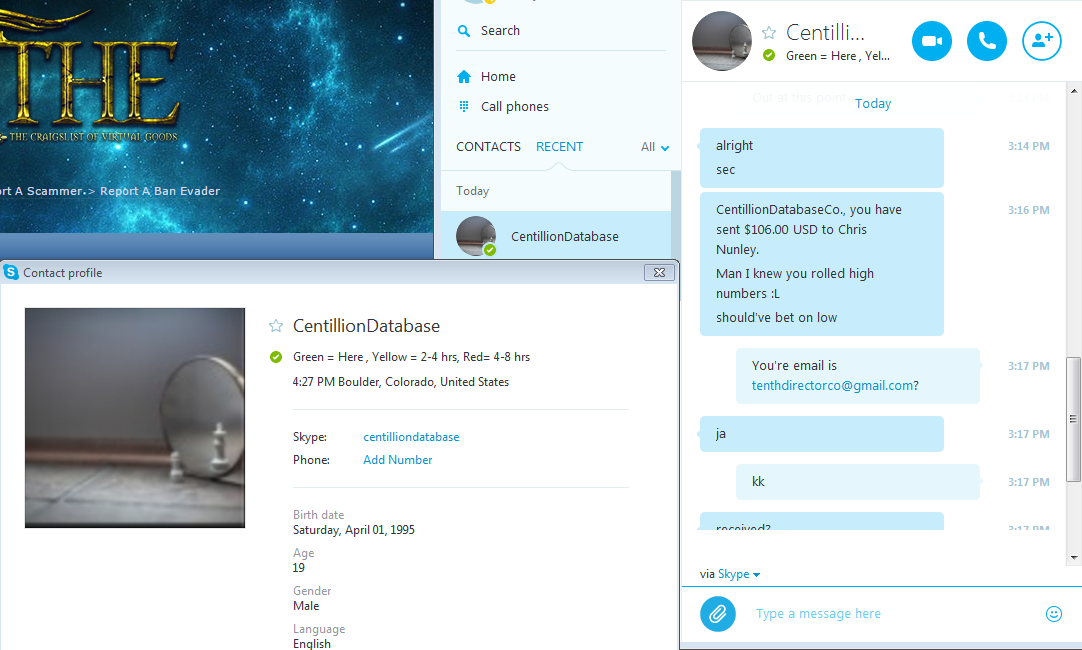Screen dimensions: 1082x650
Task: Click the Today group header in recent list
Action: 473,191
